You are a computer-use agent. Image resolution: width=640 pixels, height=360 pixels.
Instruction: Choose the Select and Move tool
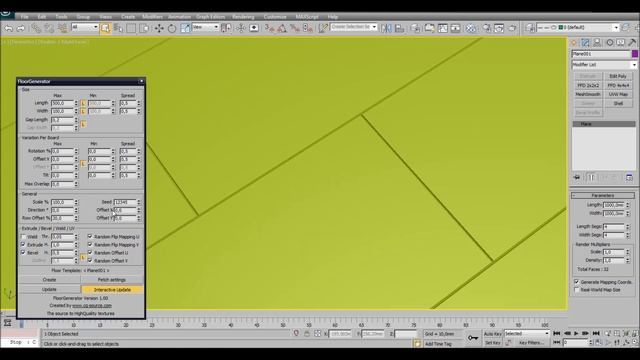click(159, 28)
